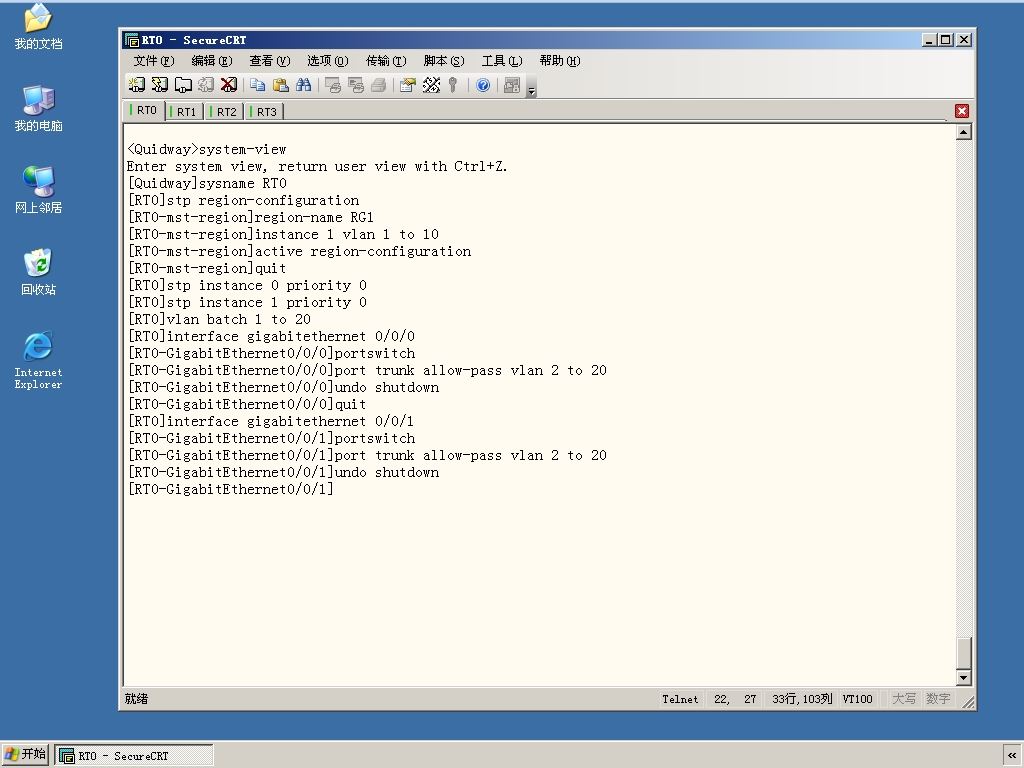Click the Quick Connect lightning icon
The height and width of the screenshot is (768, 1024).
[x=159, y=85]
